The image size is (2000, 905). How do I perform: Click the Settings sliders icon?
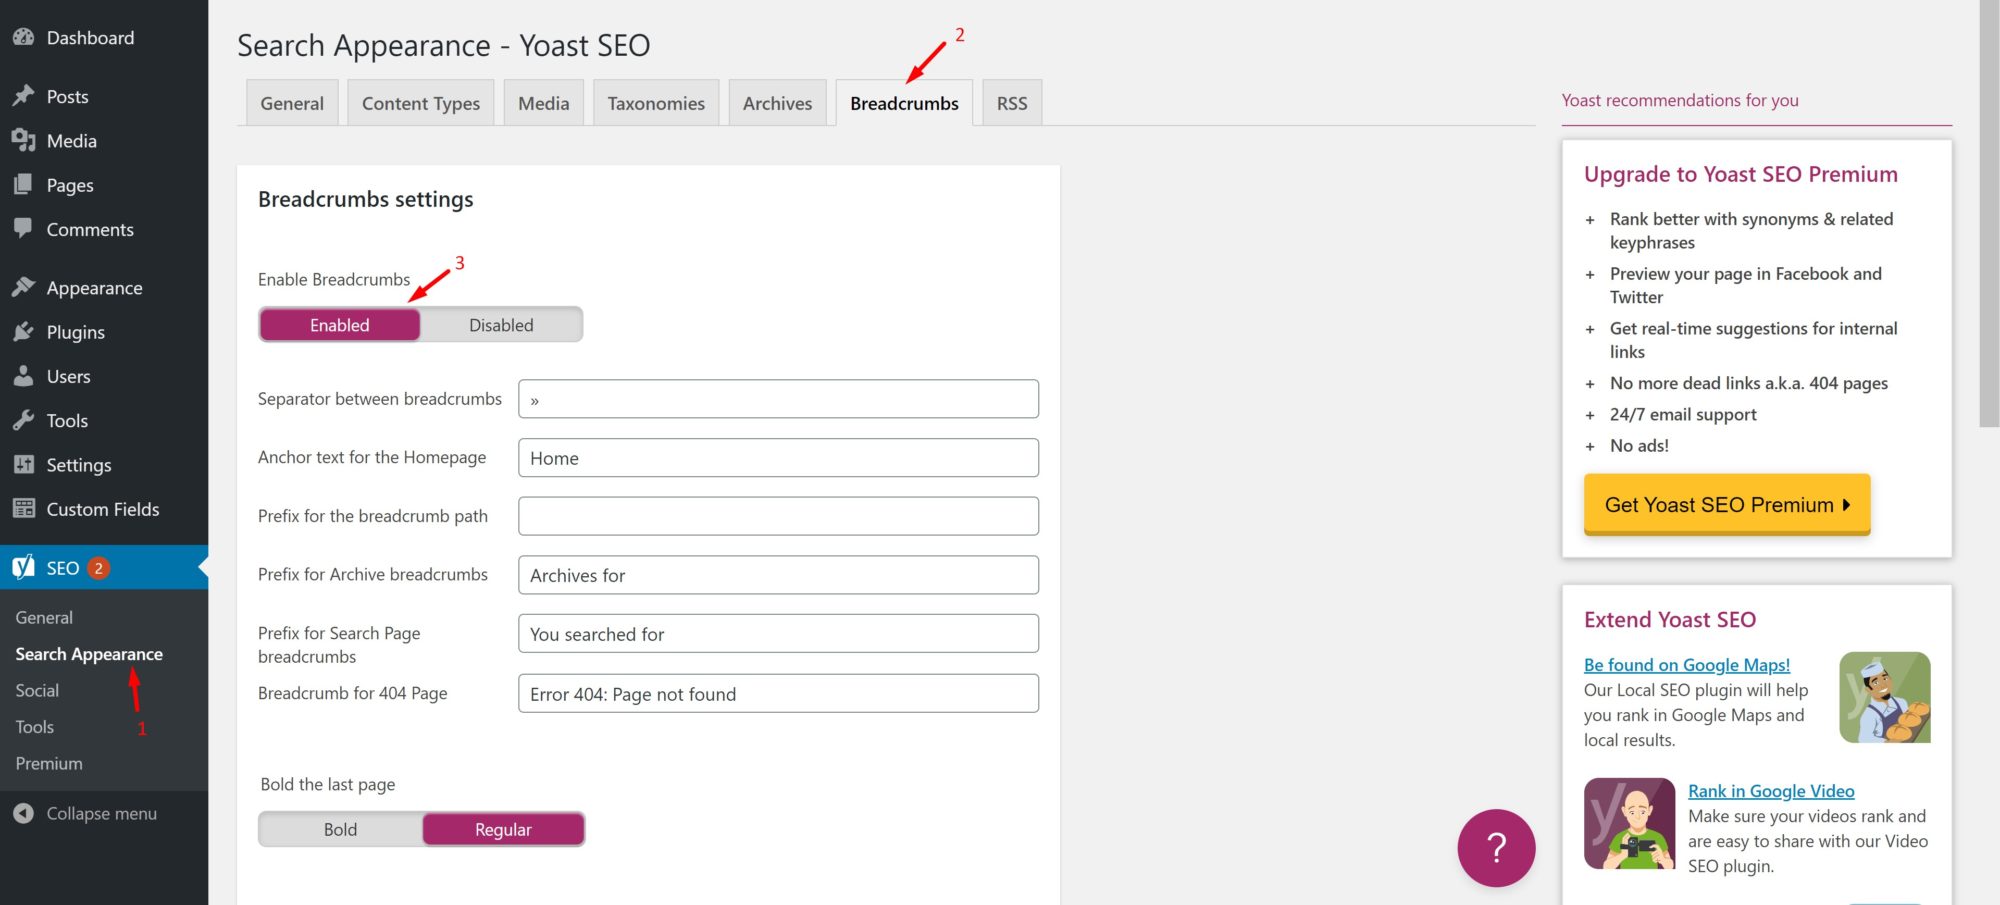click(x=24, y=465)
